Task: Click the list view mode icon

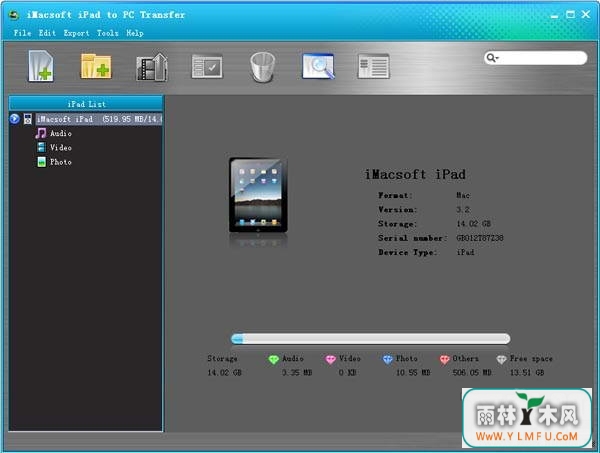Action: coord(373,67)
